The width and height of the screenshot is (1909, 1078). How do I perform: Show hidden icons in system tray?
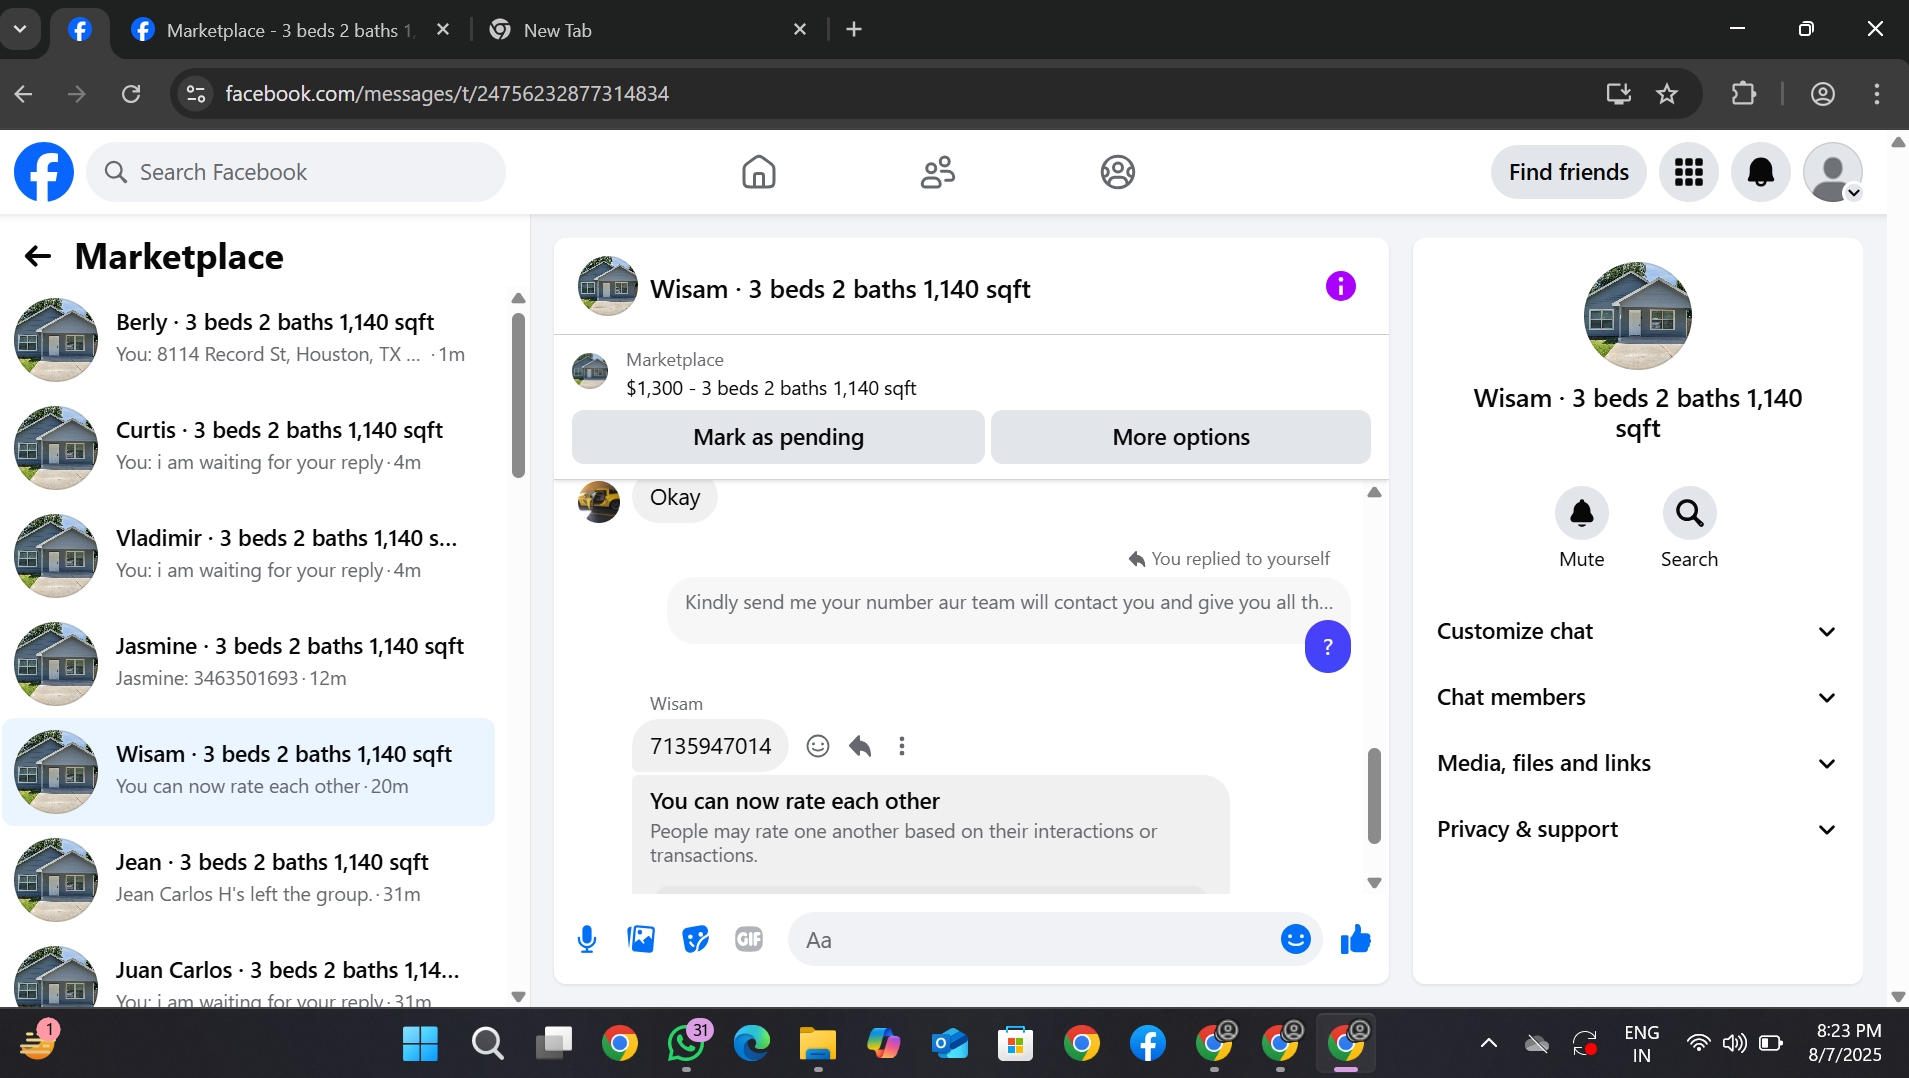tap(1489, 1044)
